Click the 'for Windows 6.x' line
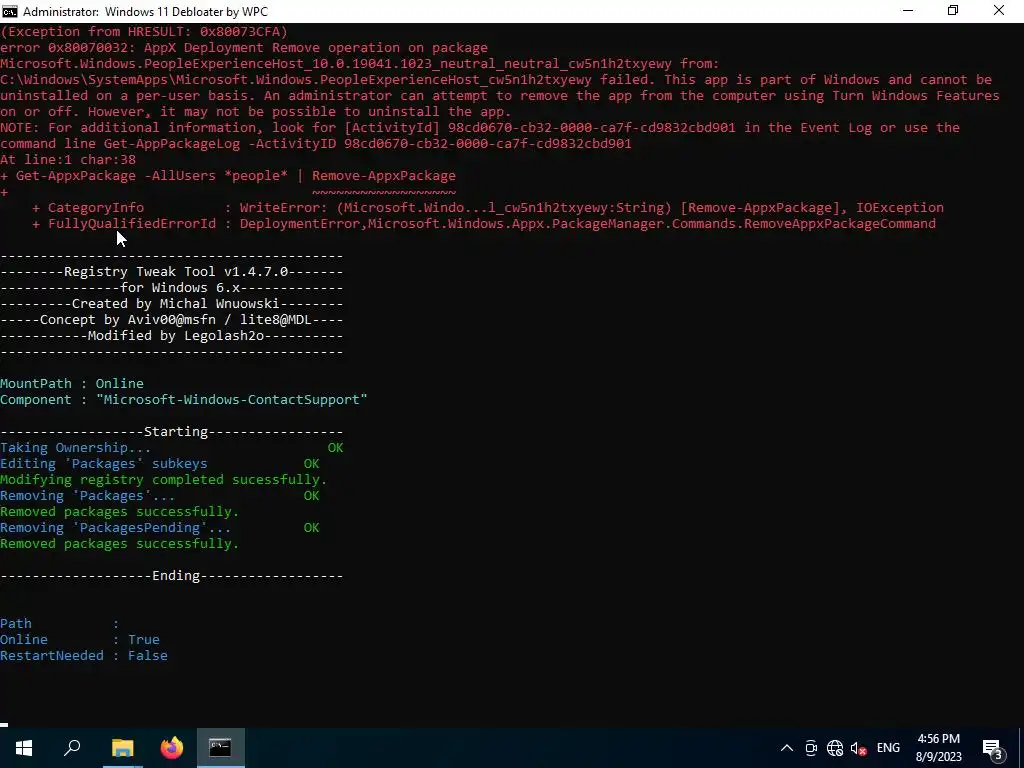The height and width of the screenshot is (768, 1024). (x=172, y=288)
